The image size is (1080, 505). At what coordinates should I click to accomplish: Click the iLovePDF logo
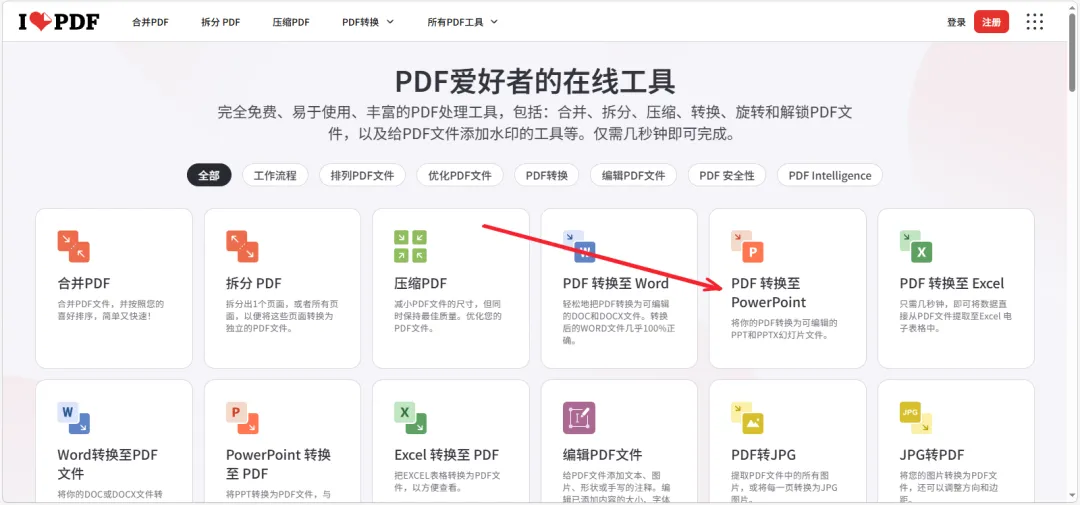[59, 22]
